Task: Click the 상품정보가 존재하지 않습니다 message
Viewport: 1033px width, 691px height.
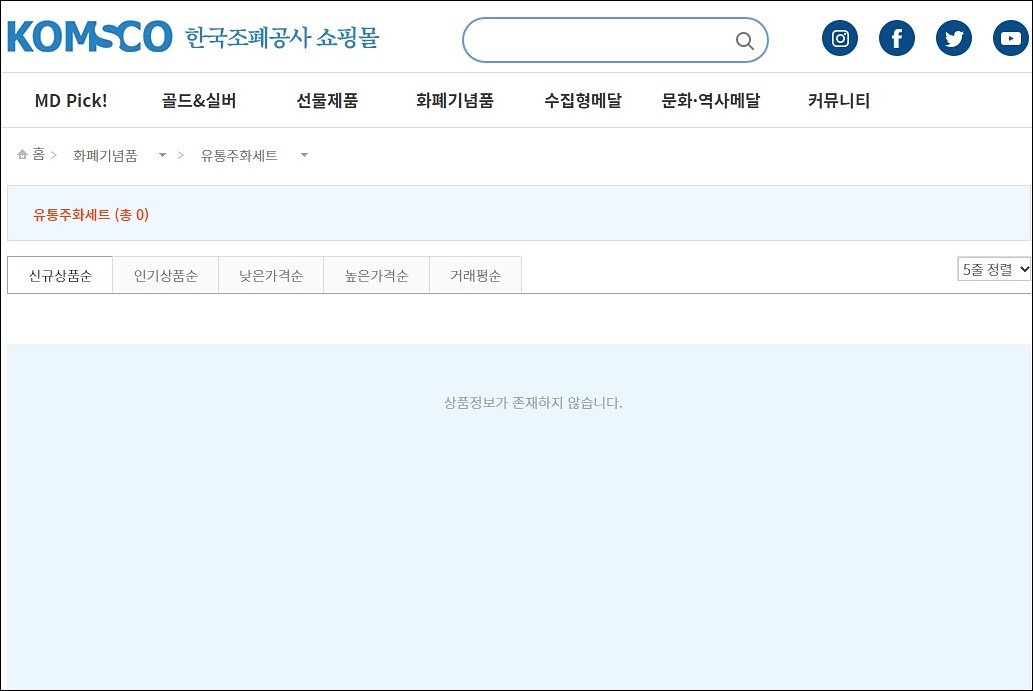Action: pos(533,402)
